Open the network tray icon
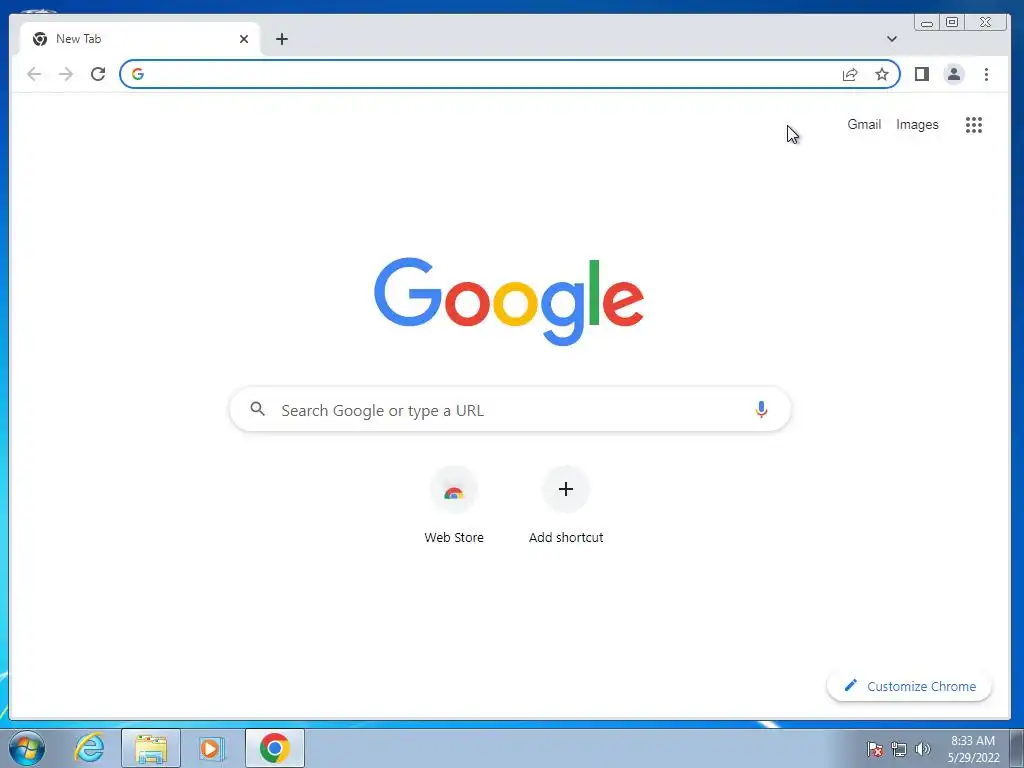 899,749
